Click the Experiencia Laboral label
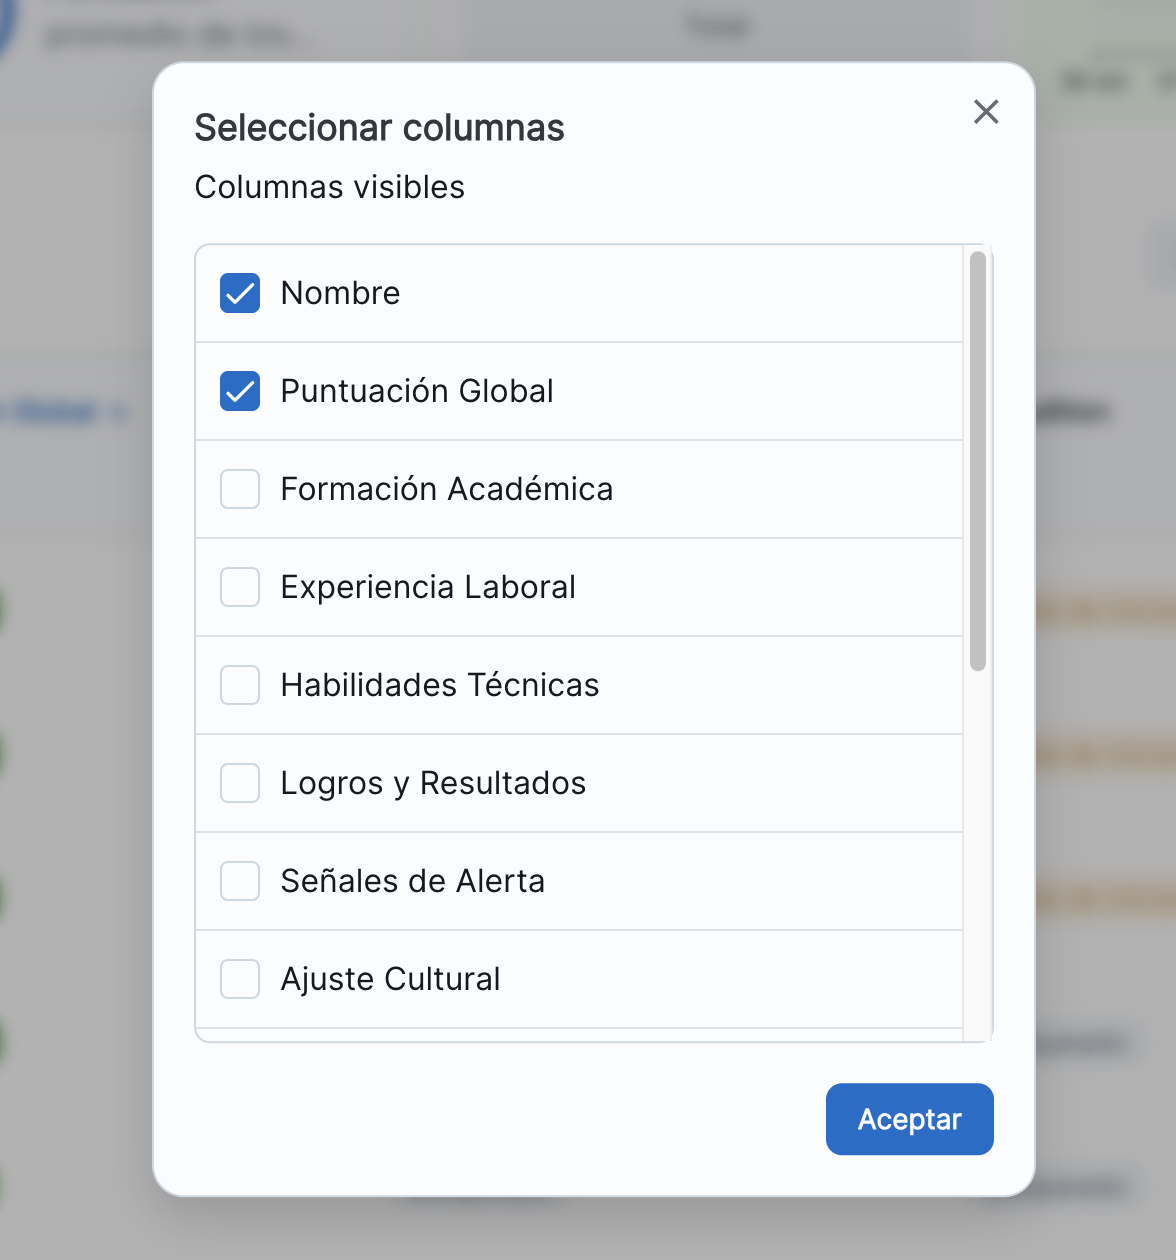Screen dimensions: 1176x1260 pyautogui.click(x=428, y=587)
